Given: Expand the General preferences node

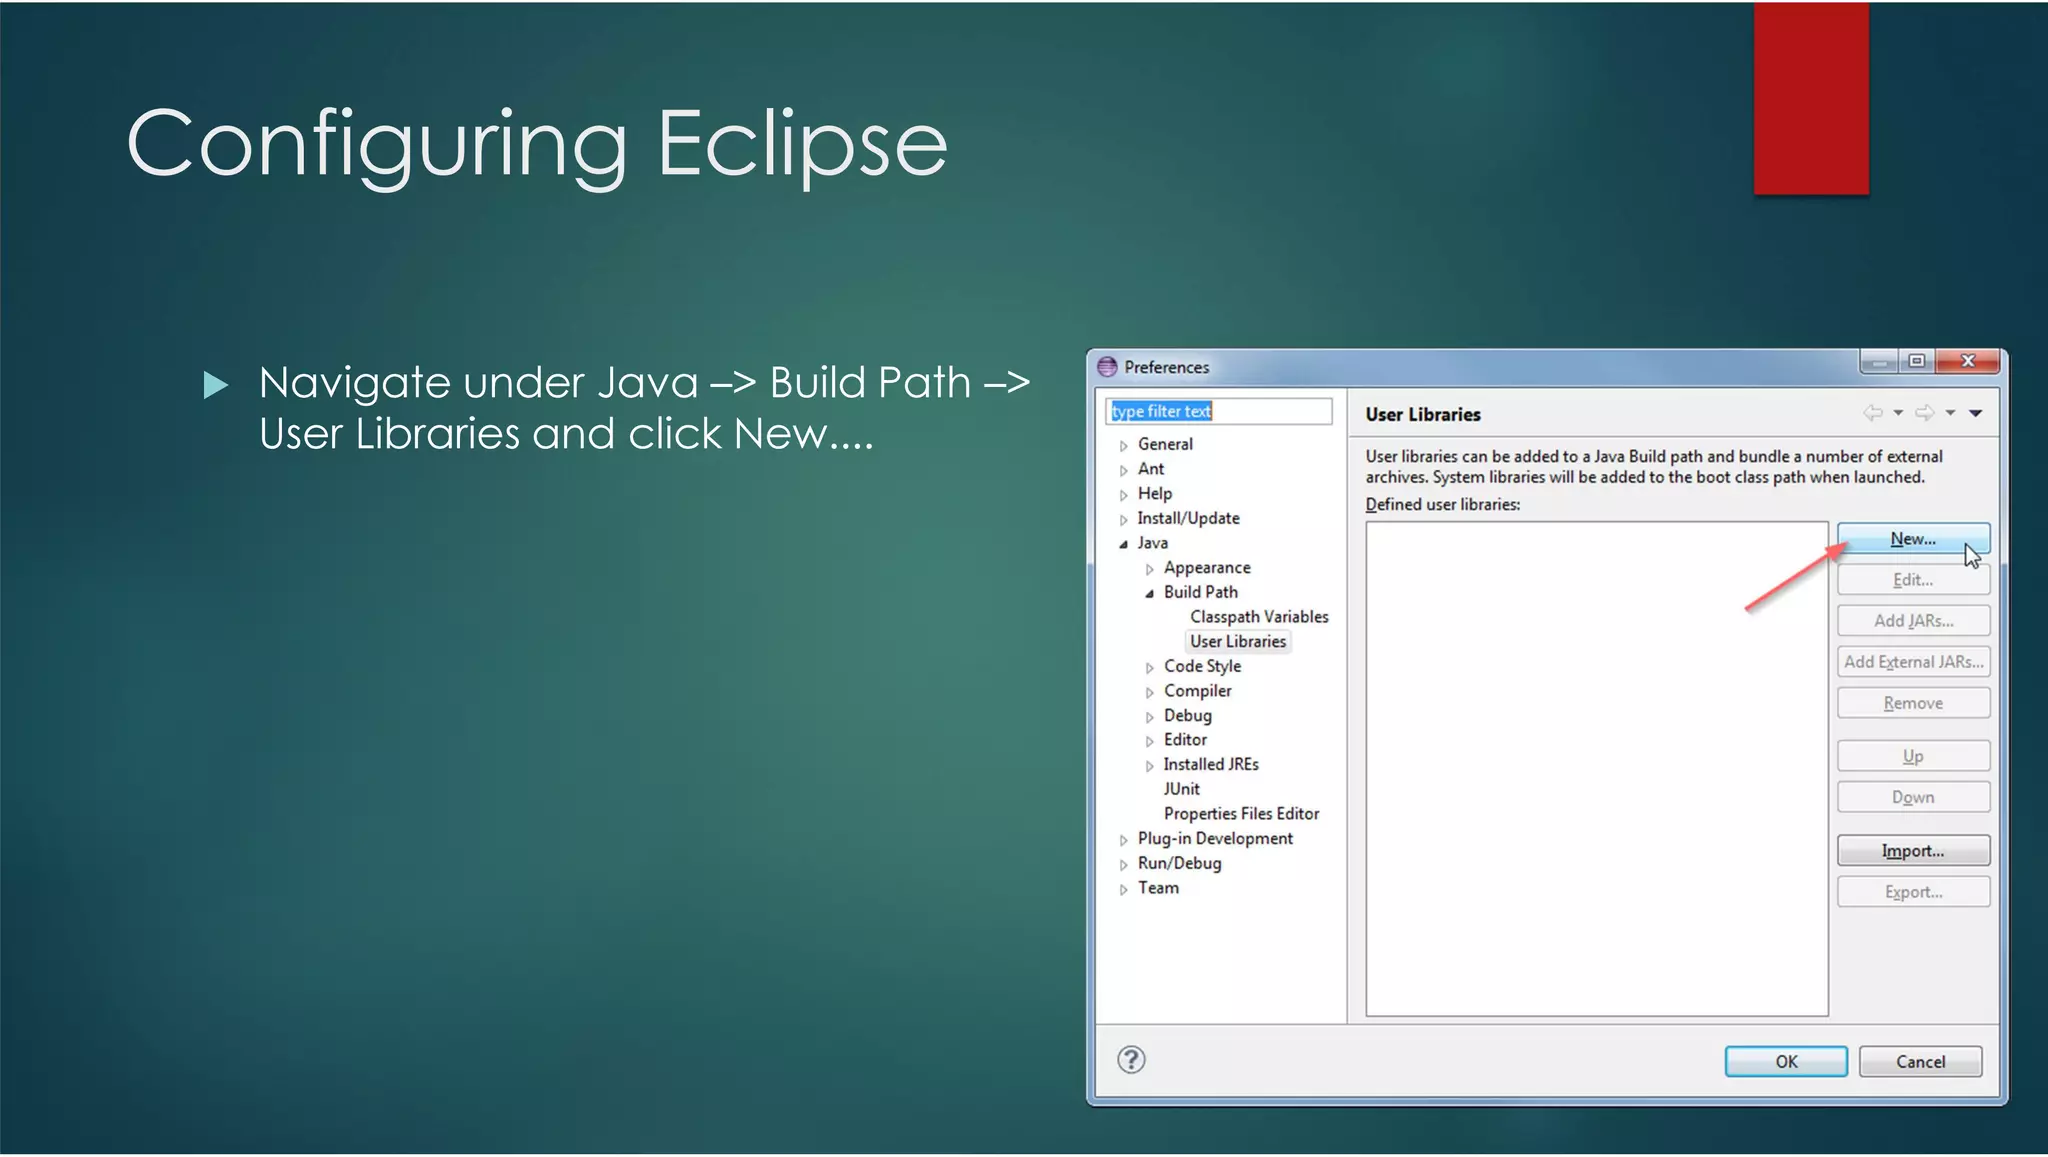Looking at the screenshot, I should (1123, 445).
